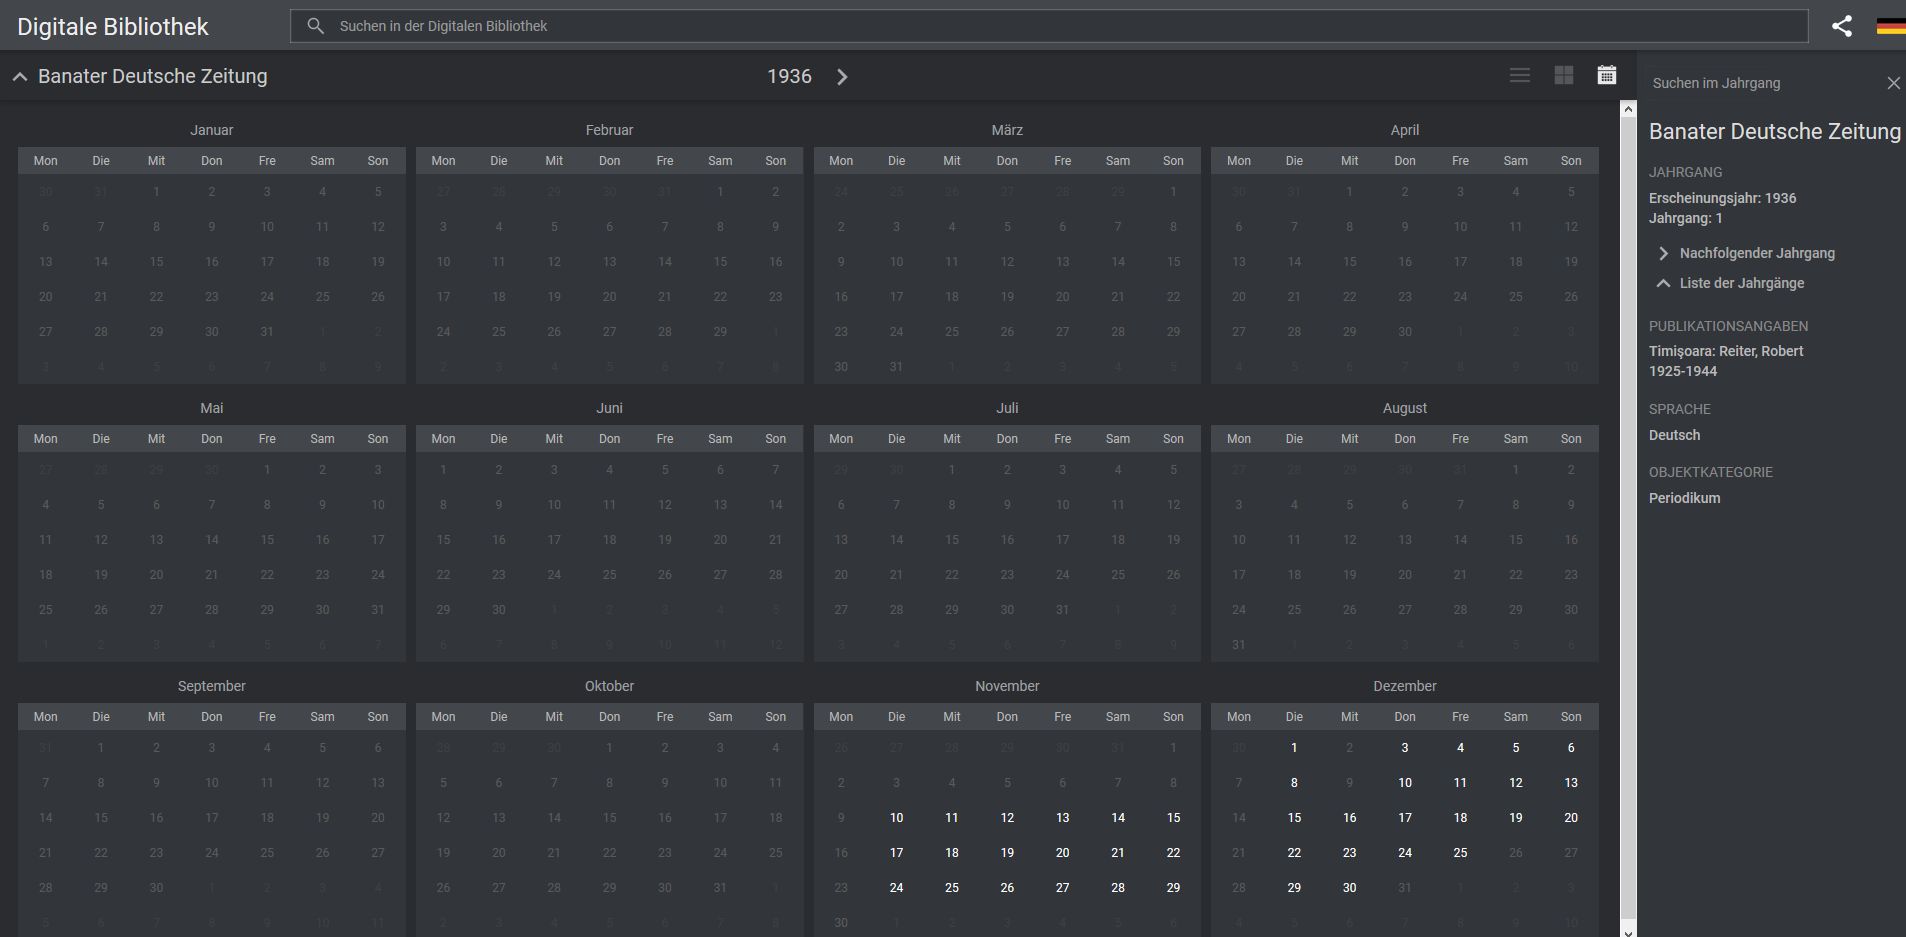
Task: Focus the Digitale Bibliothek search field
Action: click(1049, 26)
